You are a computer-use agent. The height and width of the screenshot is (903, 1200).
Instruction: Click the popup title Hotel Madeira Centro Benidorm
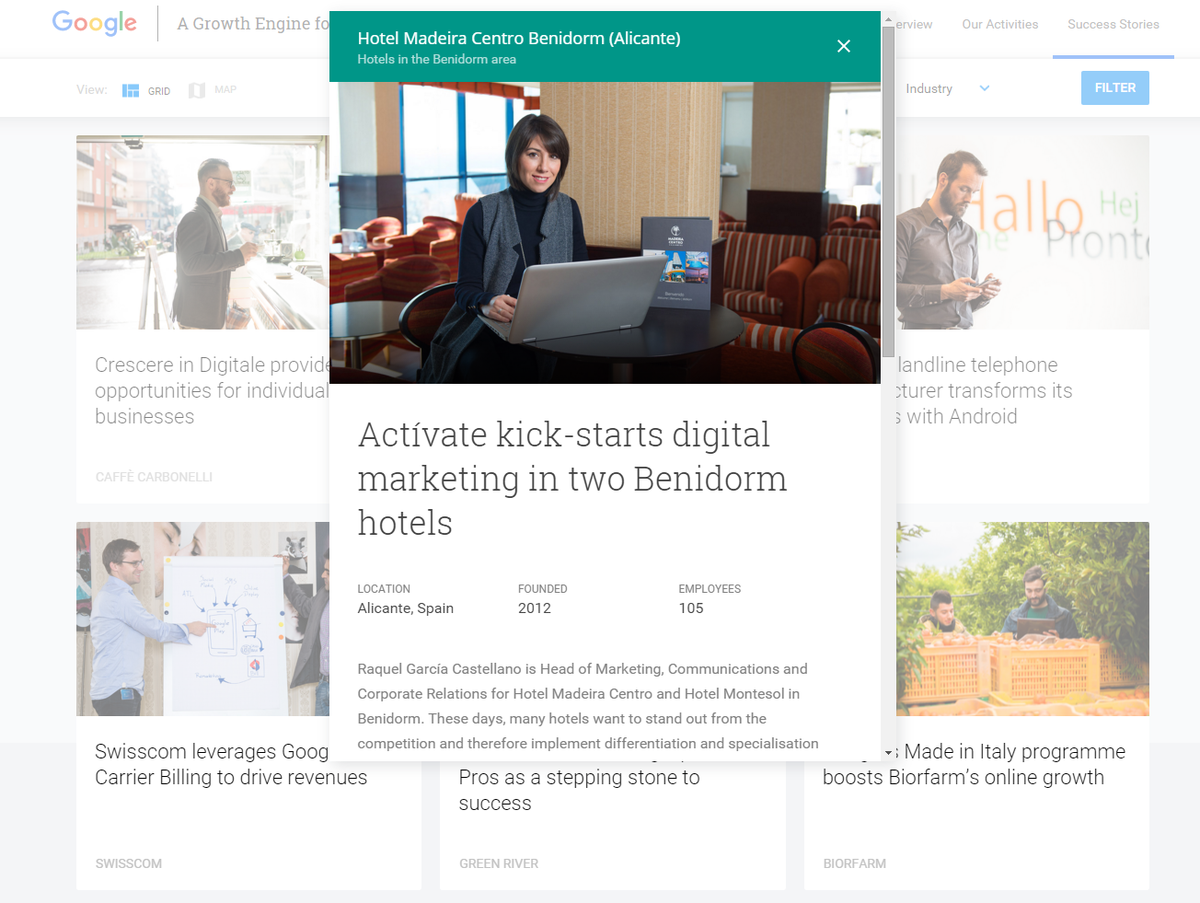point(519,38)
